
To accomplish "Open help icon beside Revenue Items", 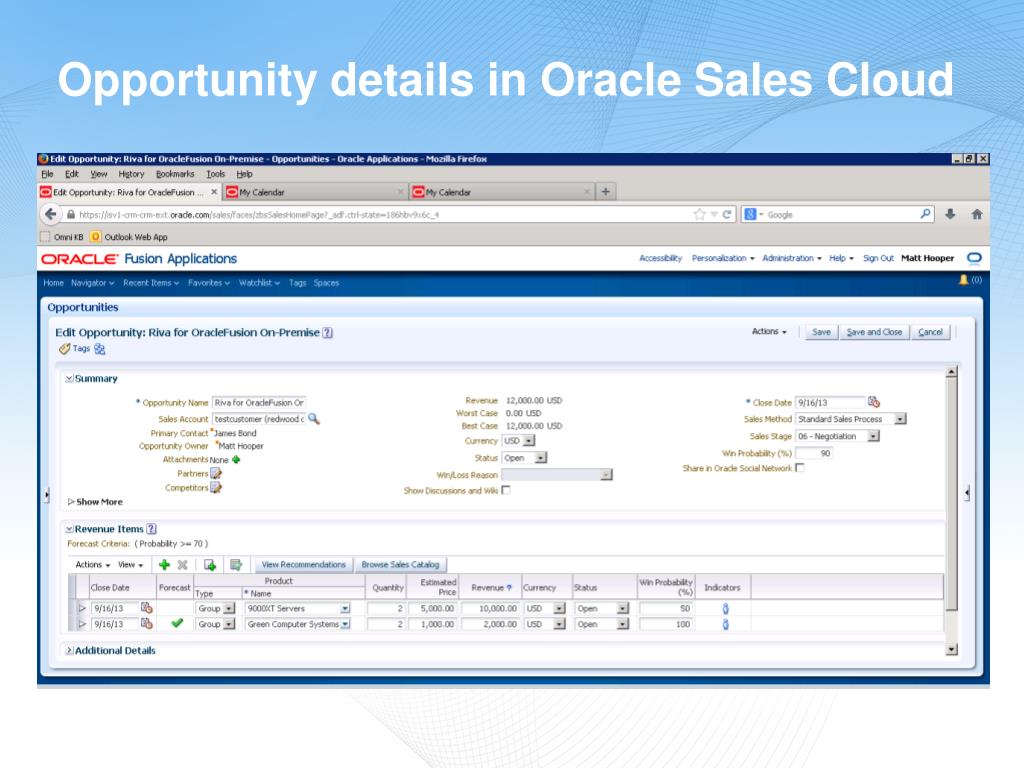I will pyautogui.click(x=152, y=529).
